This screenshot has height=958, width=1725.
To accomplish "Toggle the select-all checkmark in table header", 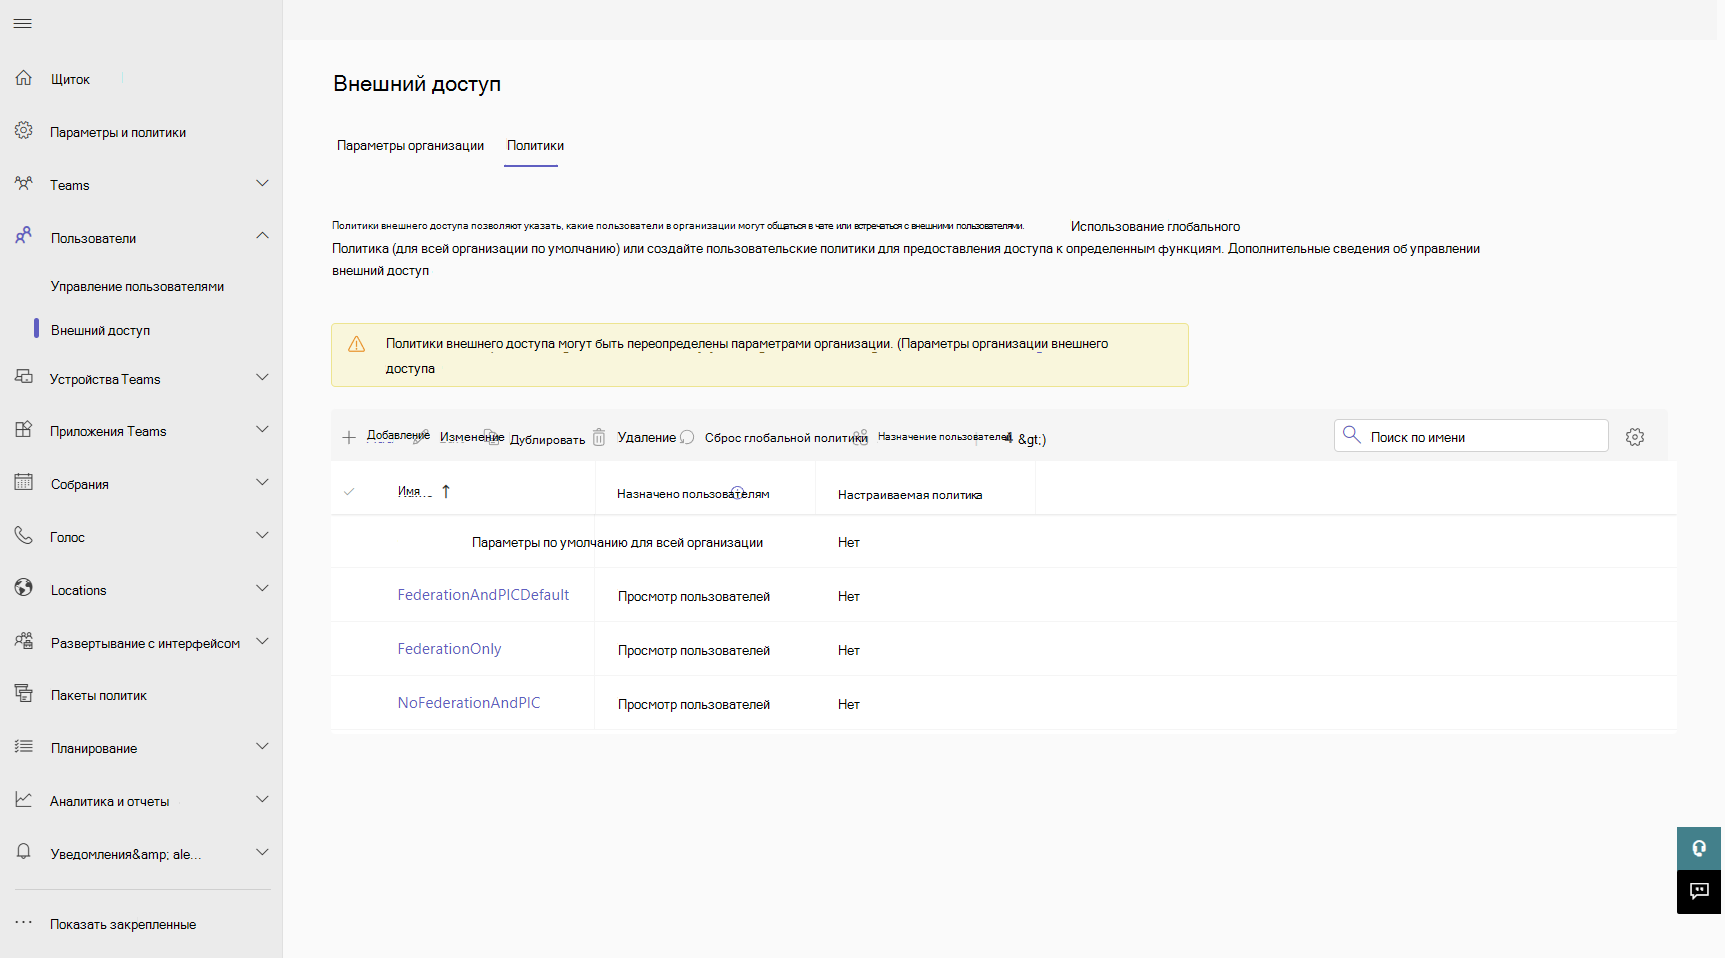I will click(349, 491).
